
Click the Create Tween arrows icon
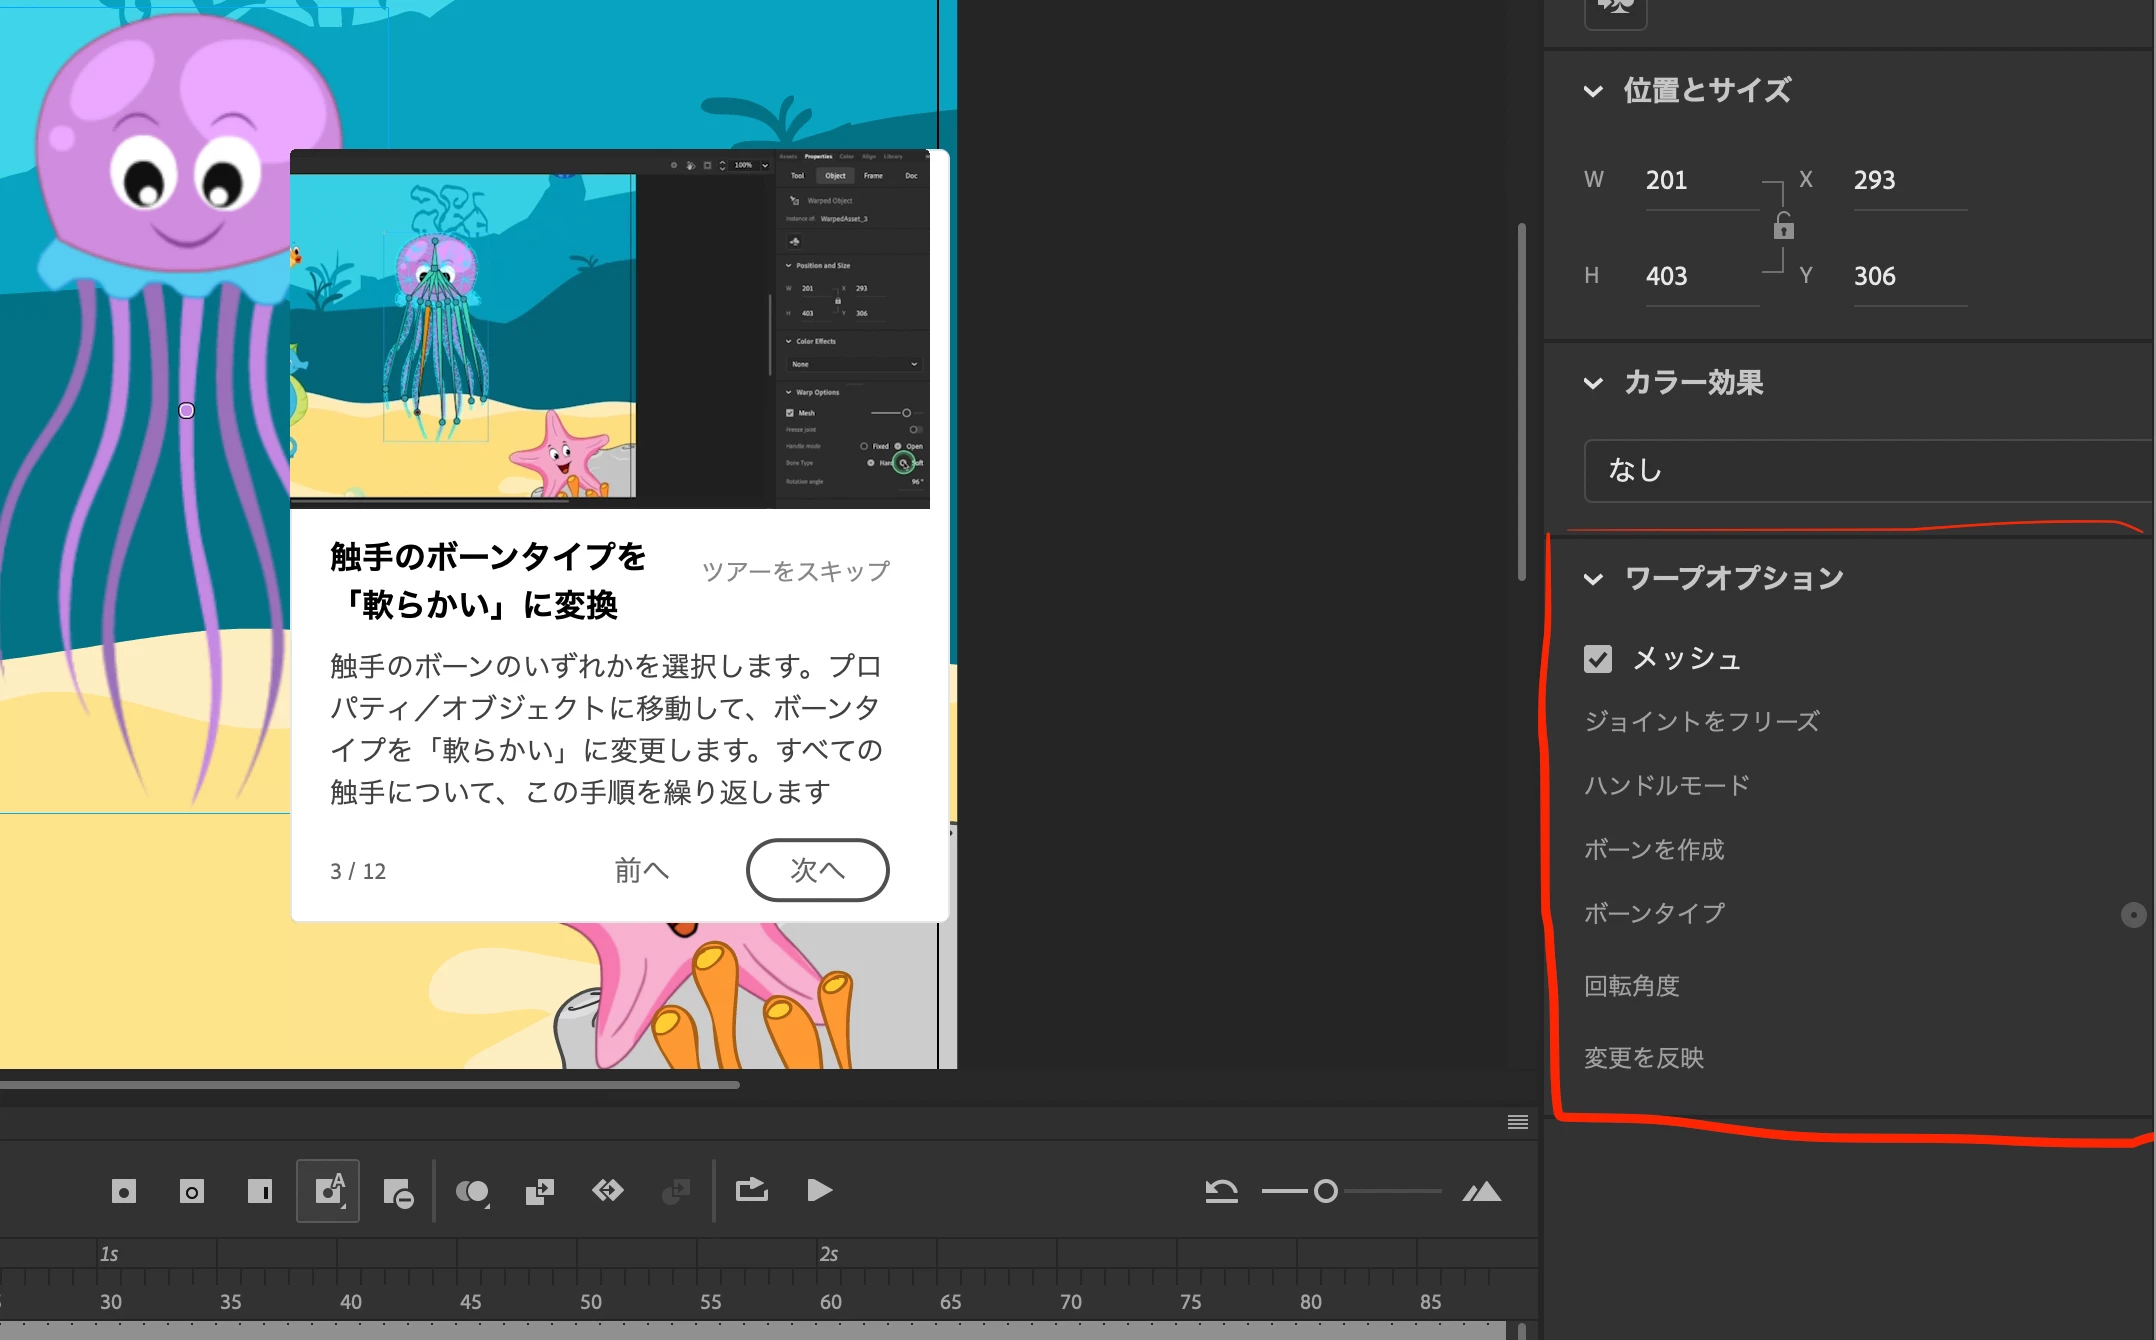pos(607,1190)
